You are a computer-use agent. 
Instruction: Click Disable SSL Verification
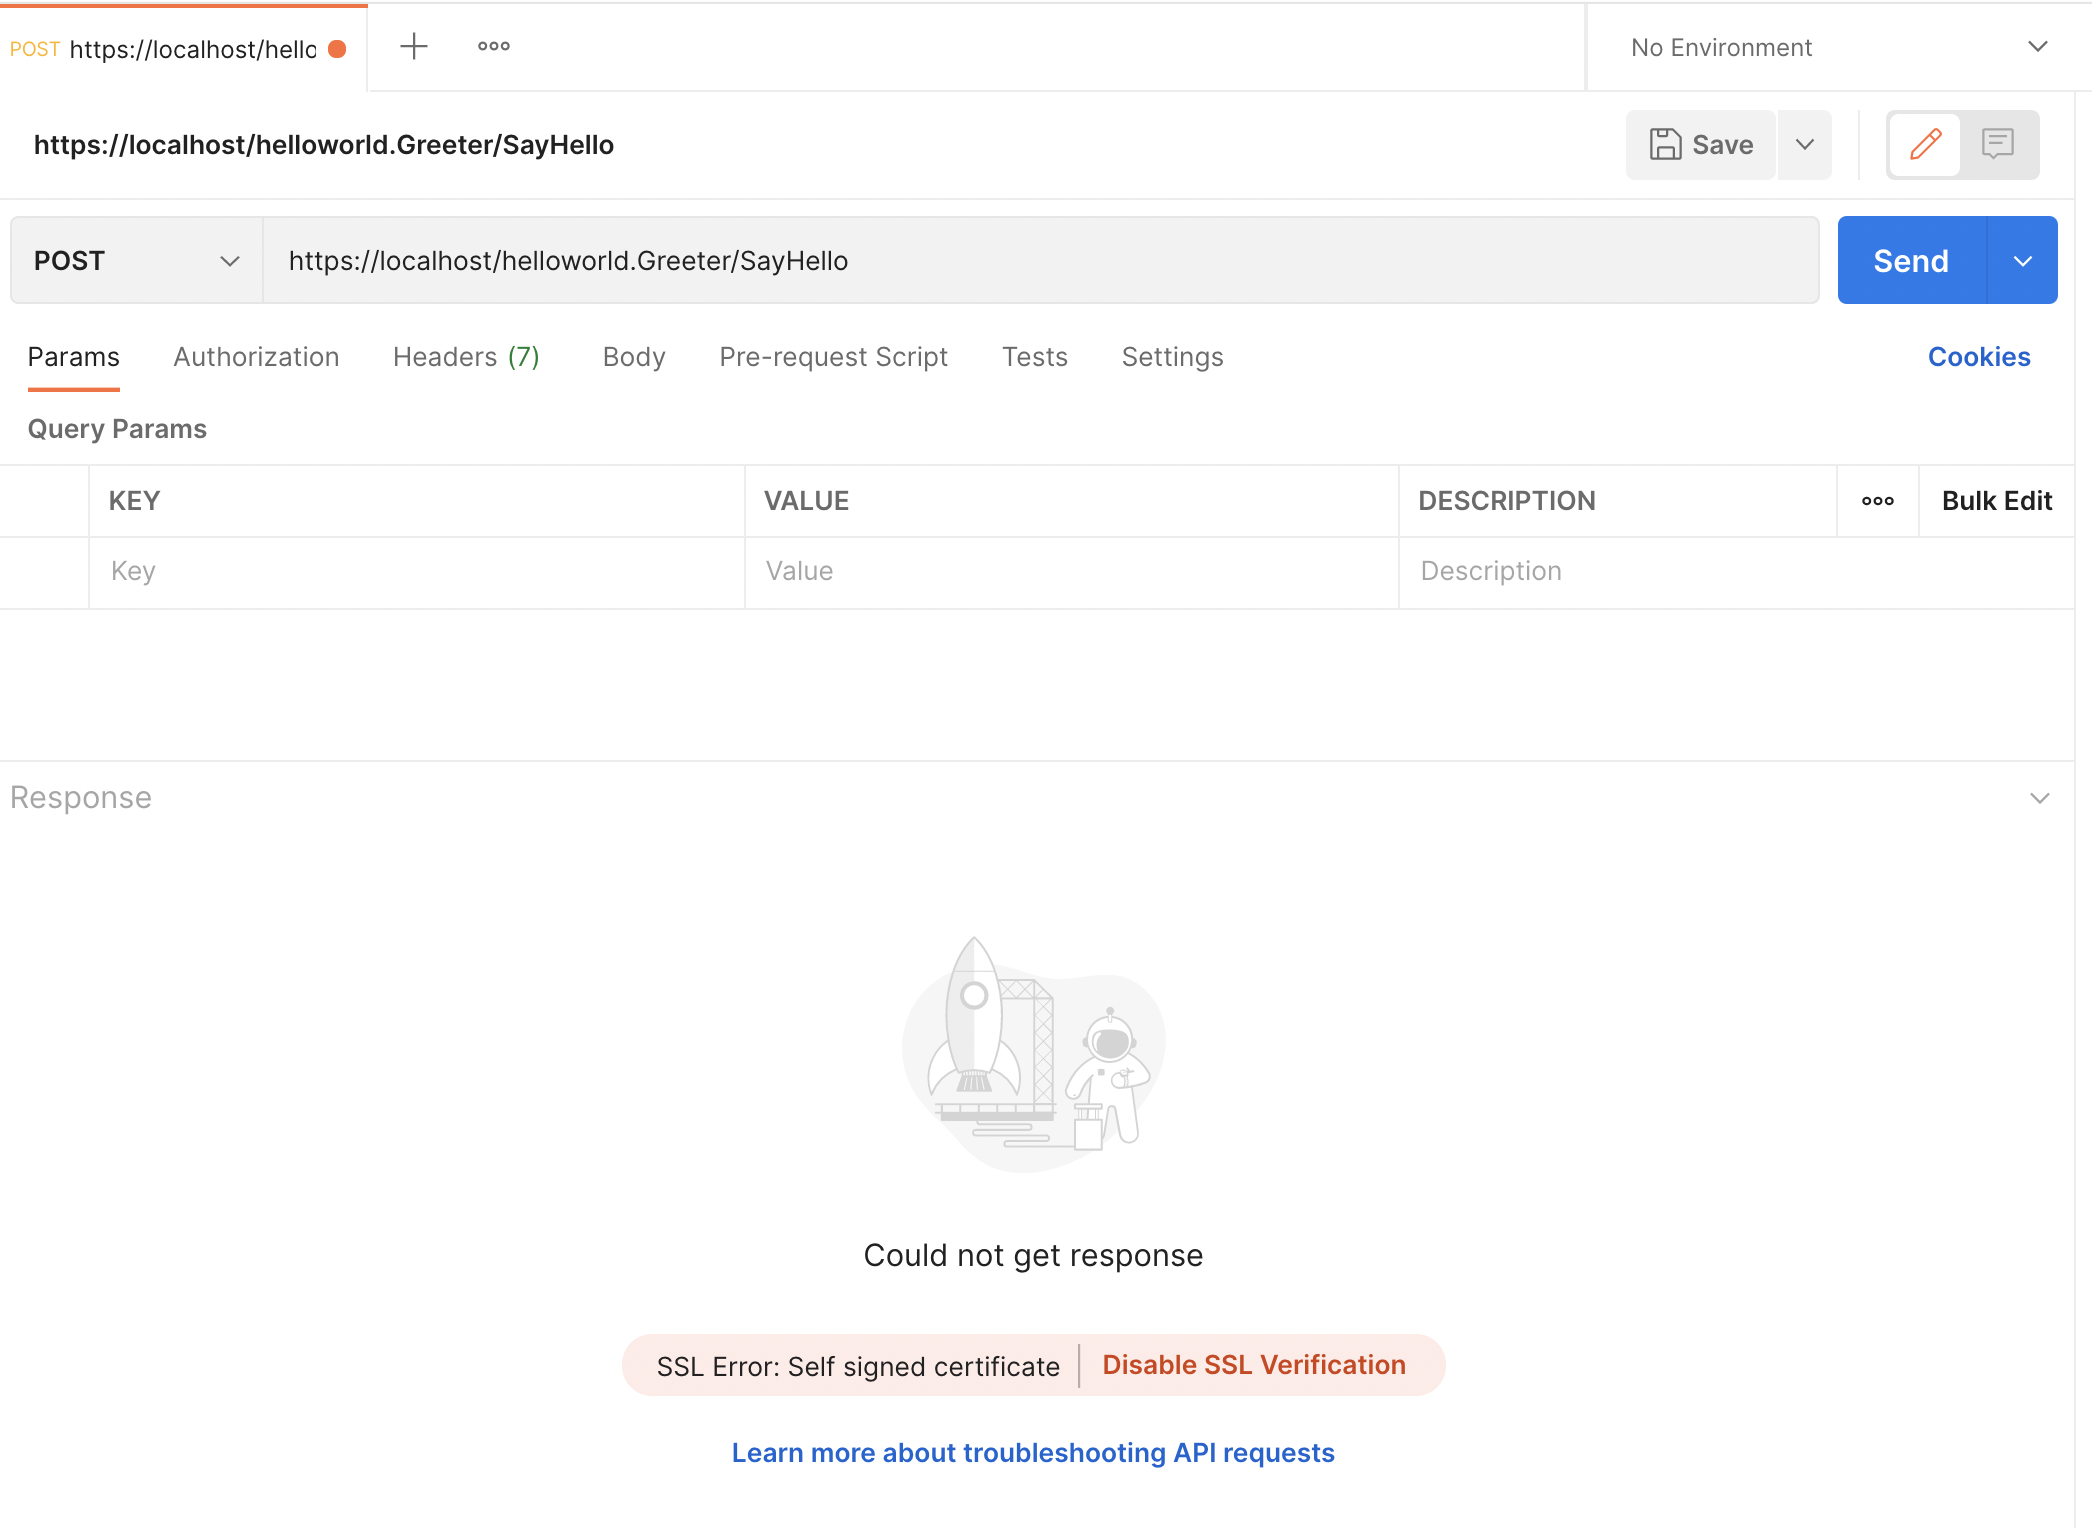coord(1253,1365)
